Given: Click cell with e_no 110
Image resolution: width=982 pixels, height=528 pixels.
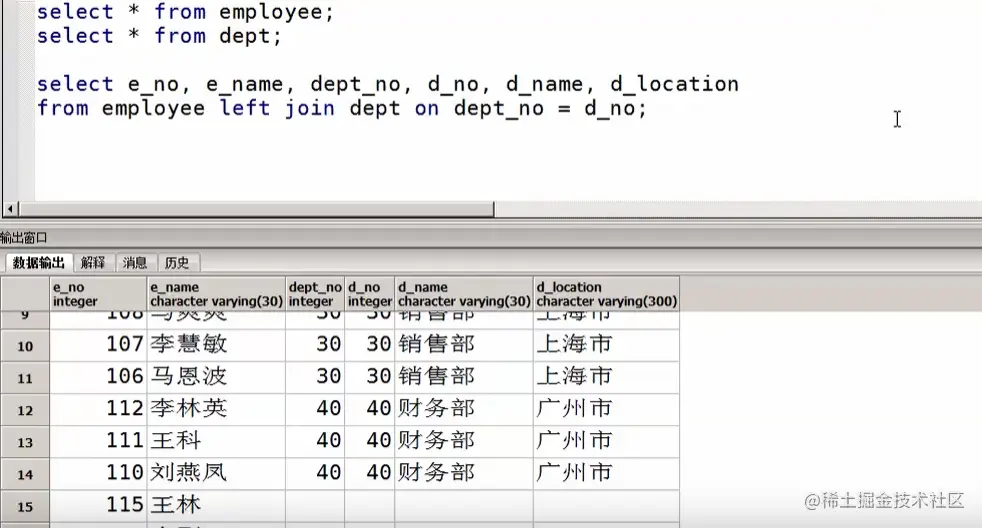Looking at the screenshot, I should pyautogui.click(x=98, y=473).
